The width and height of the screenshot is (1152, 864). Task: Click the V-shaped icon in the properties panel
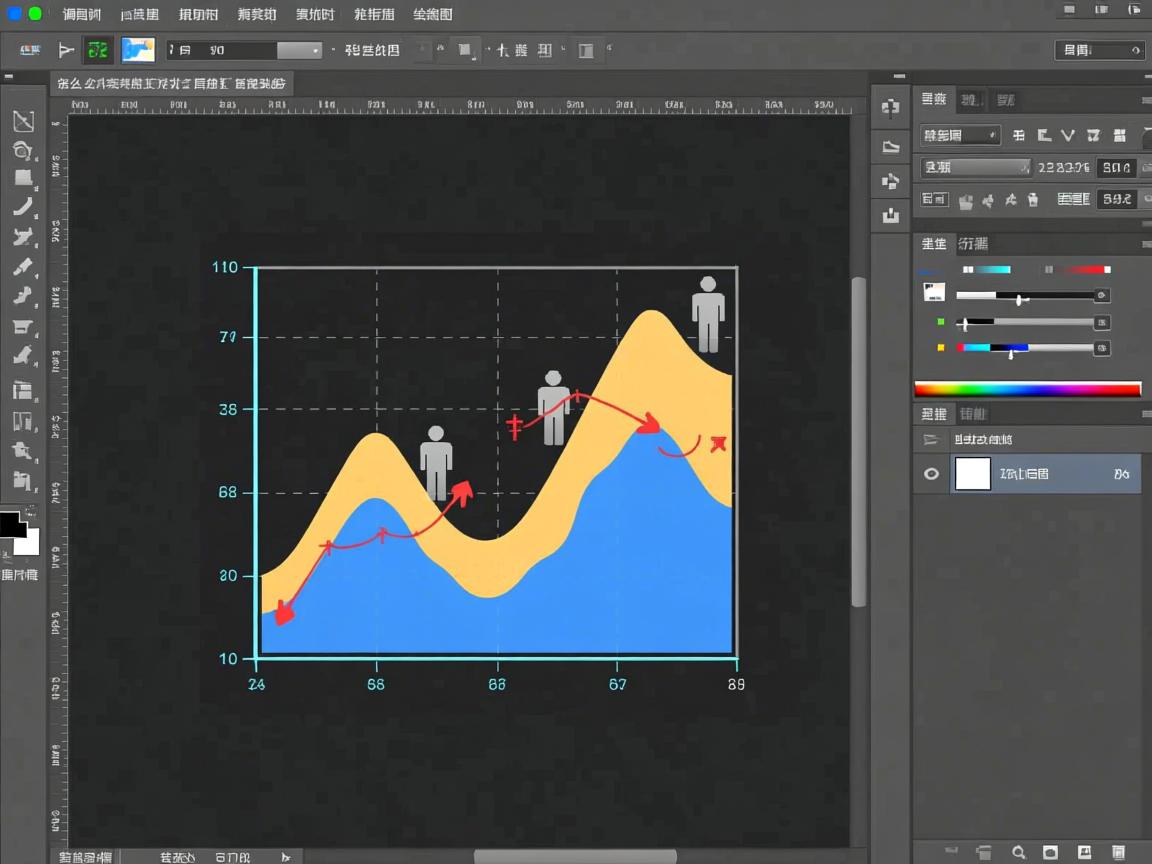1067,135
